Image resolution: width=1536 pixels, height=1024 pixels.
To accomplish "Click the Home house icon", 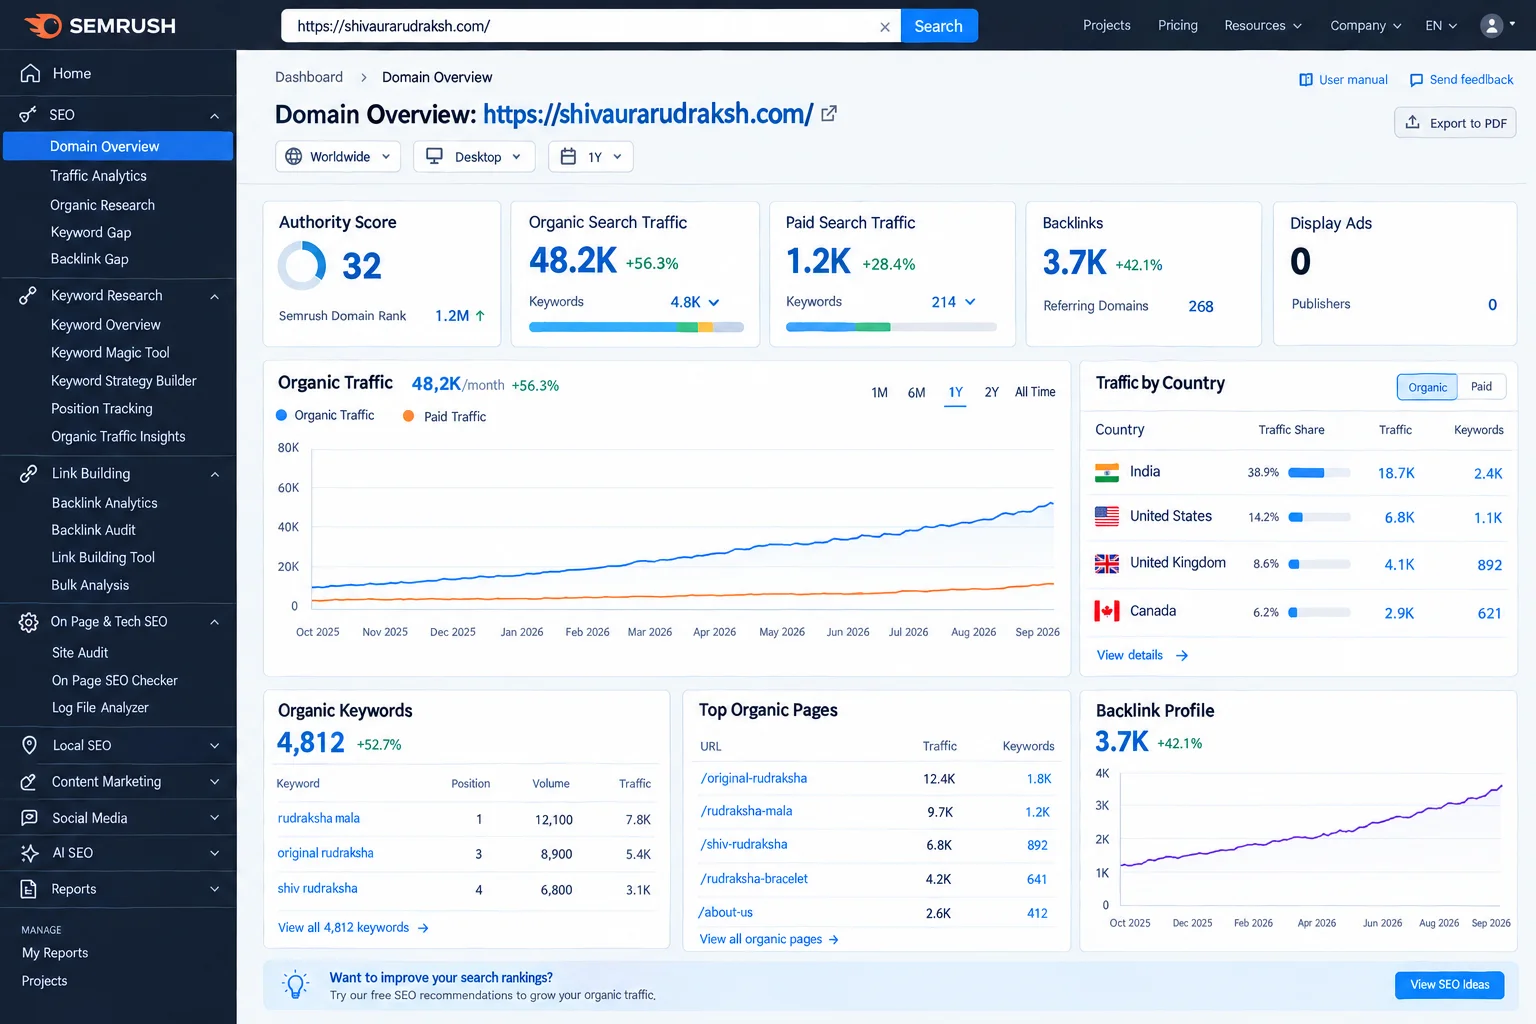I will tap(30, 73).
